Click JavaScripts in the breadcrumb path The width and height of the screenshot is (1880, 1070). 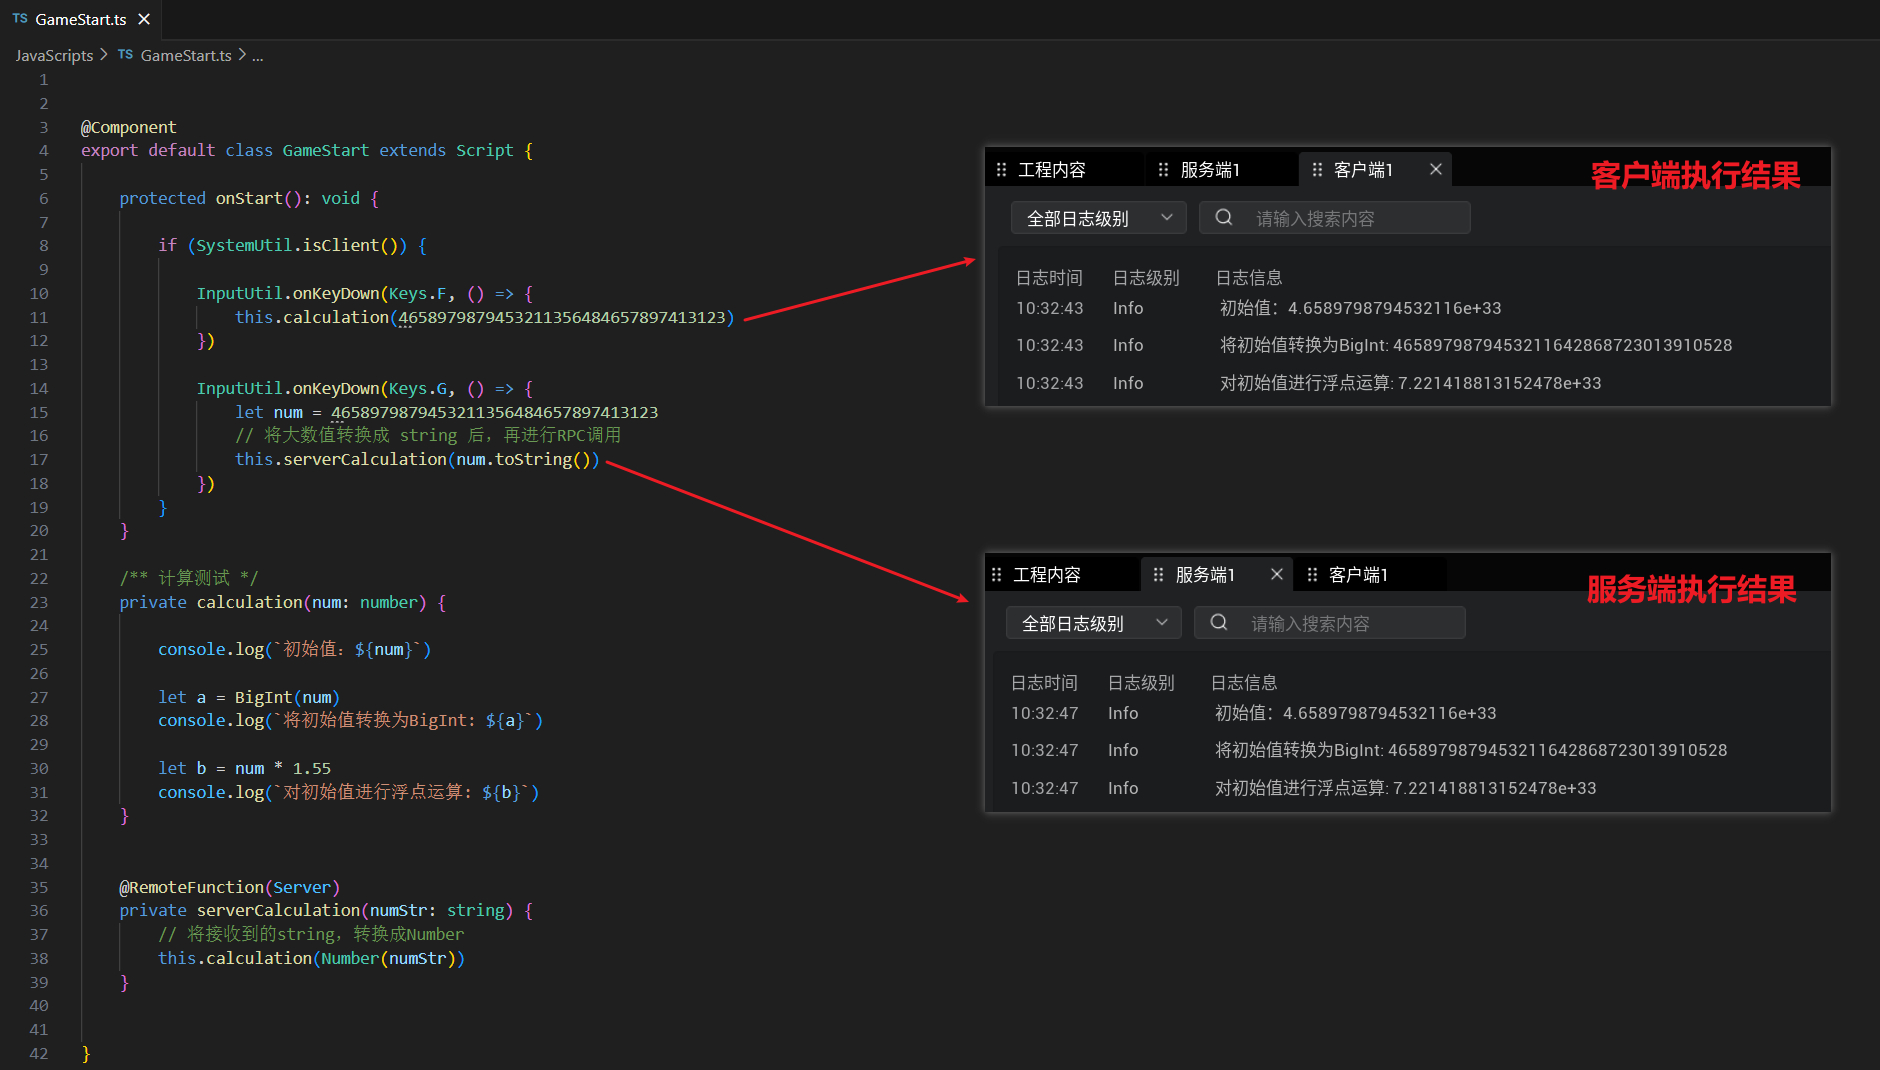pyautogui.click(x=54, y=56)
